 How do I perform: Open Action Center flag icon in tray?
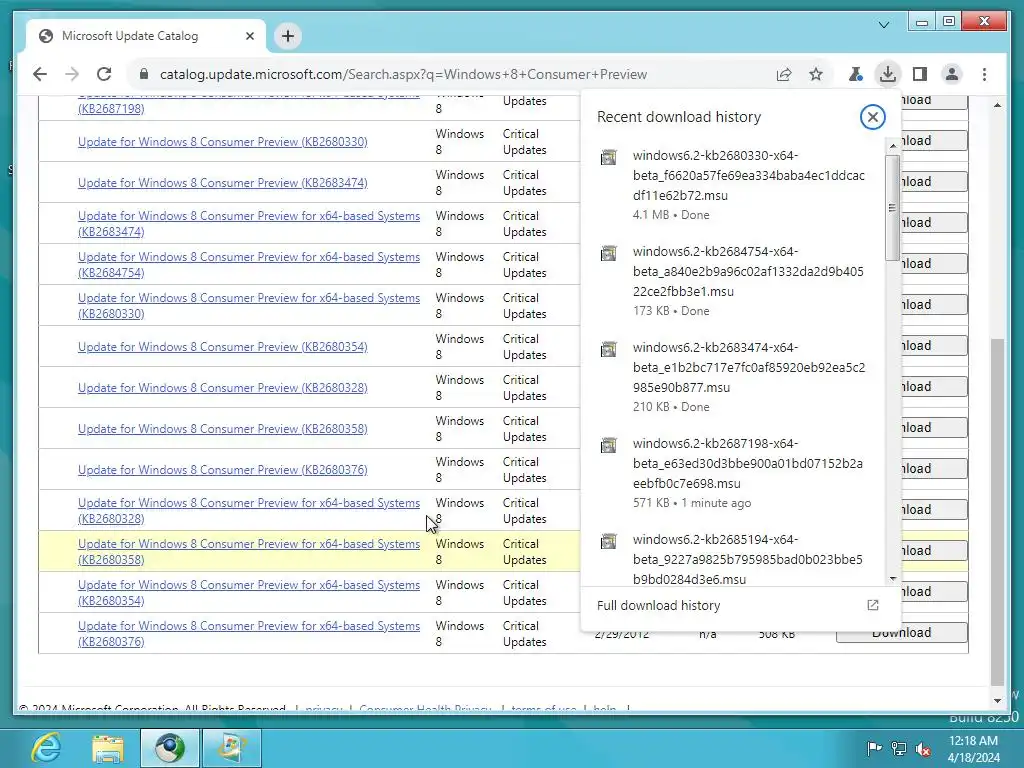pyautogui.click(x=874, y=748)
